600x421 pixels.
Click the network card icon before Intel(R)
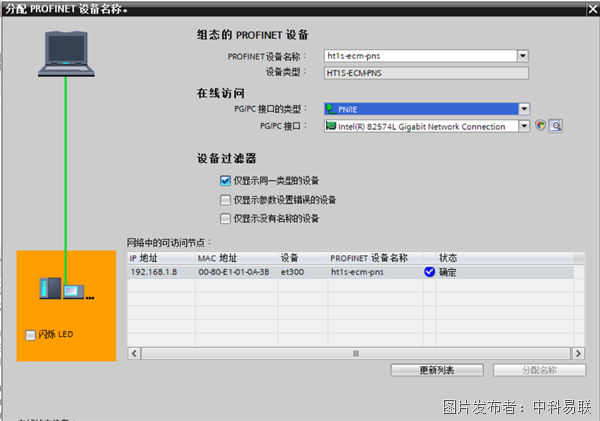point(331,126)
